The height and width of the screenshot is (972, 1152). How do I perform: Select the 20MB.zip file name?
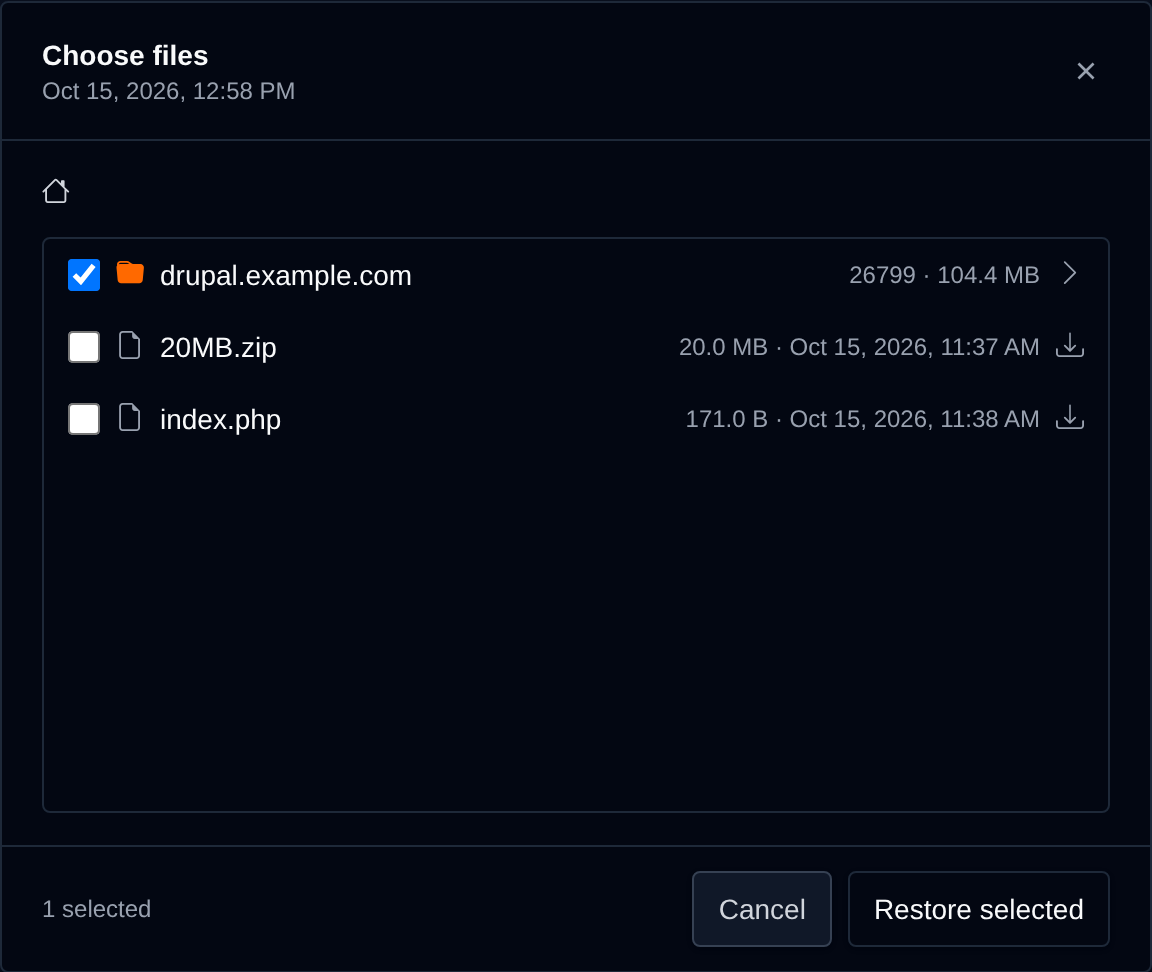tap(218, 347)
